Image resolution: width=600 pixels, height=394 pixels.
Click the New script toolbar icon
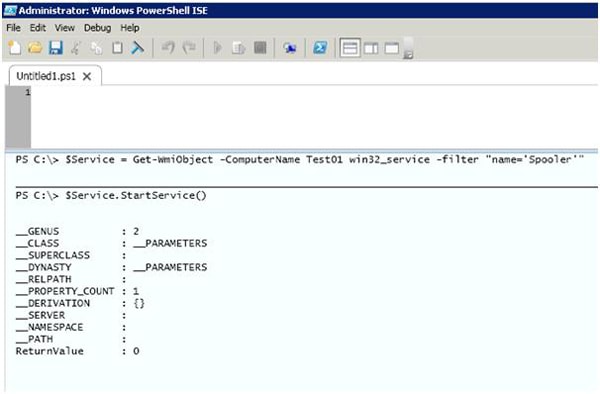[x=15, y=48]
